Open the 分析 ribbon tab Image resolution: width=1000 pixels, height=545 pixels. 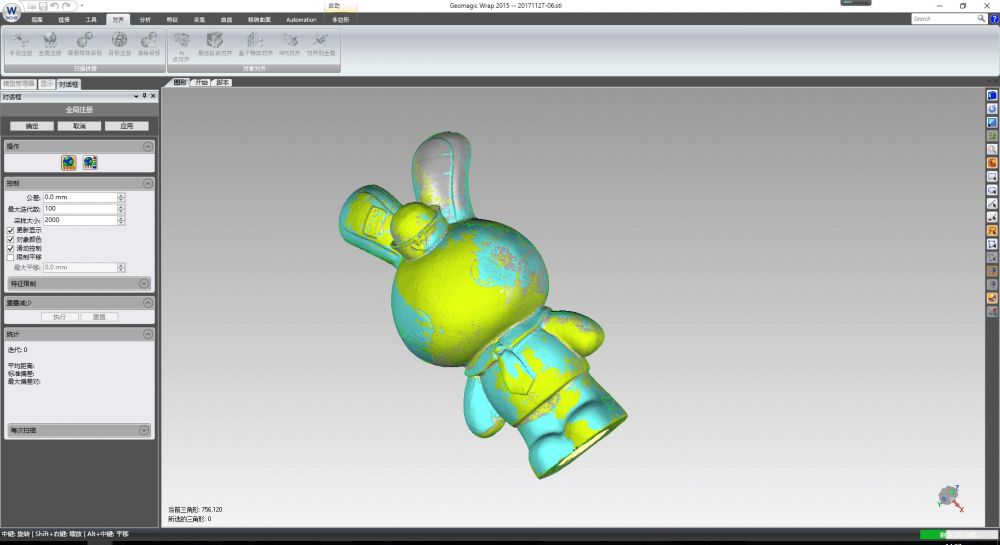pyautogui.click(x=145, y=20)
